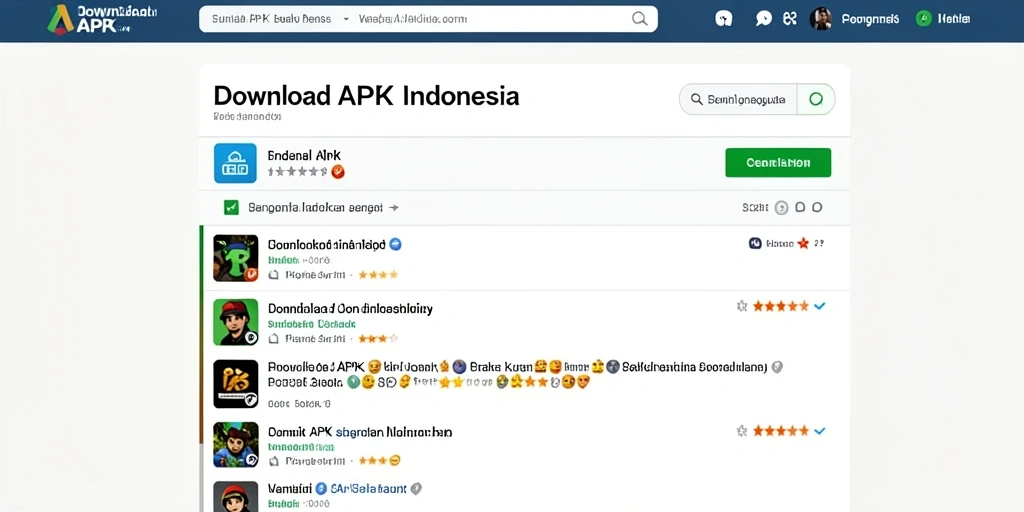Screen dimensions: 1024x512
Task: Open the "Donndalaad Condinloashloiny" app title
Action: pos(350,308)
